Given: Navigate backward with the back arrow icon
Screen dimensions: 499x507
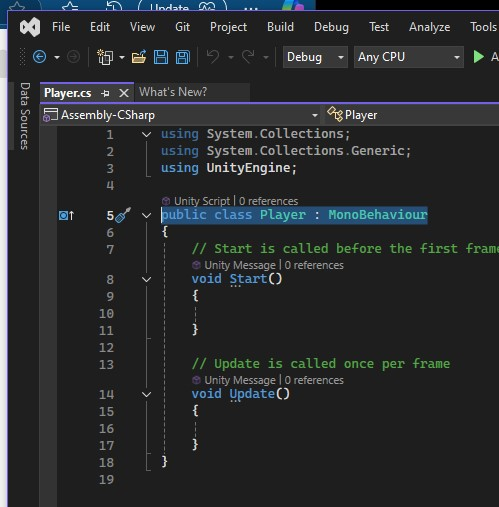Looking at the screenshot, I should tap(40, 57).
